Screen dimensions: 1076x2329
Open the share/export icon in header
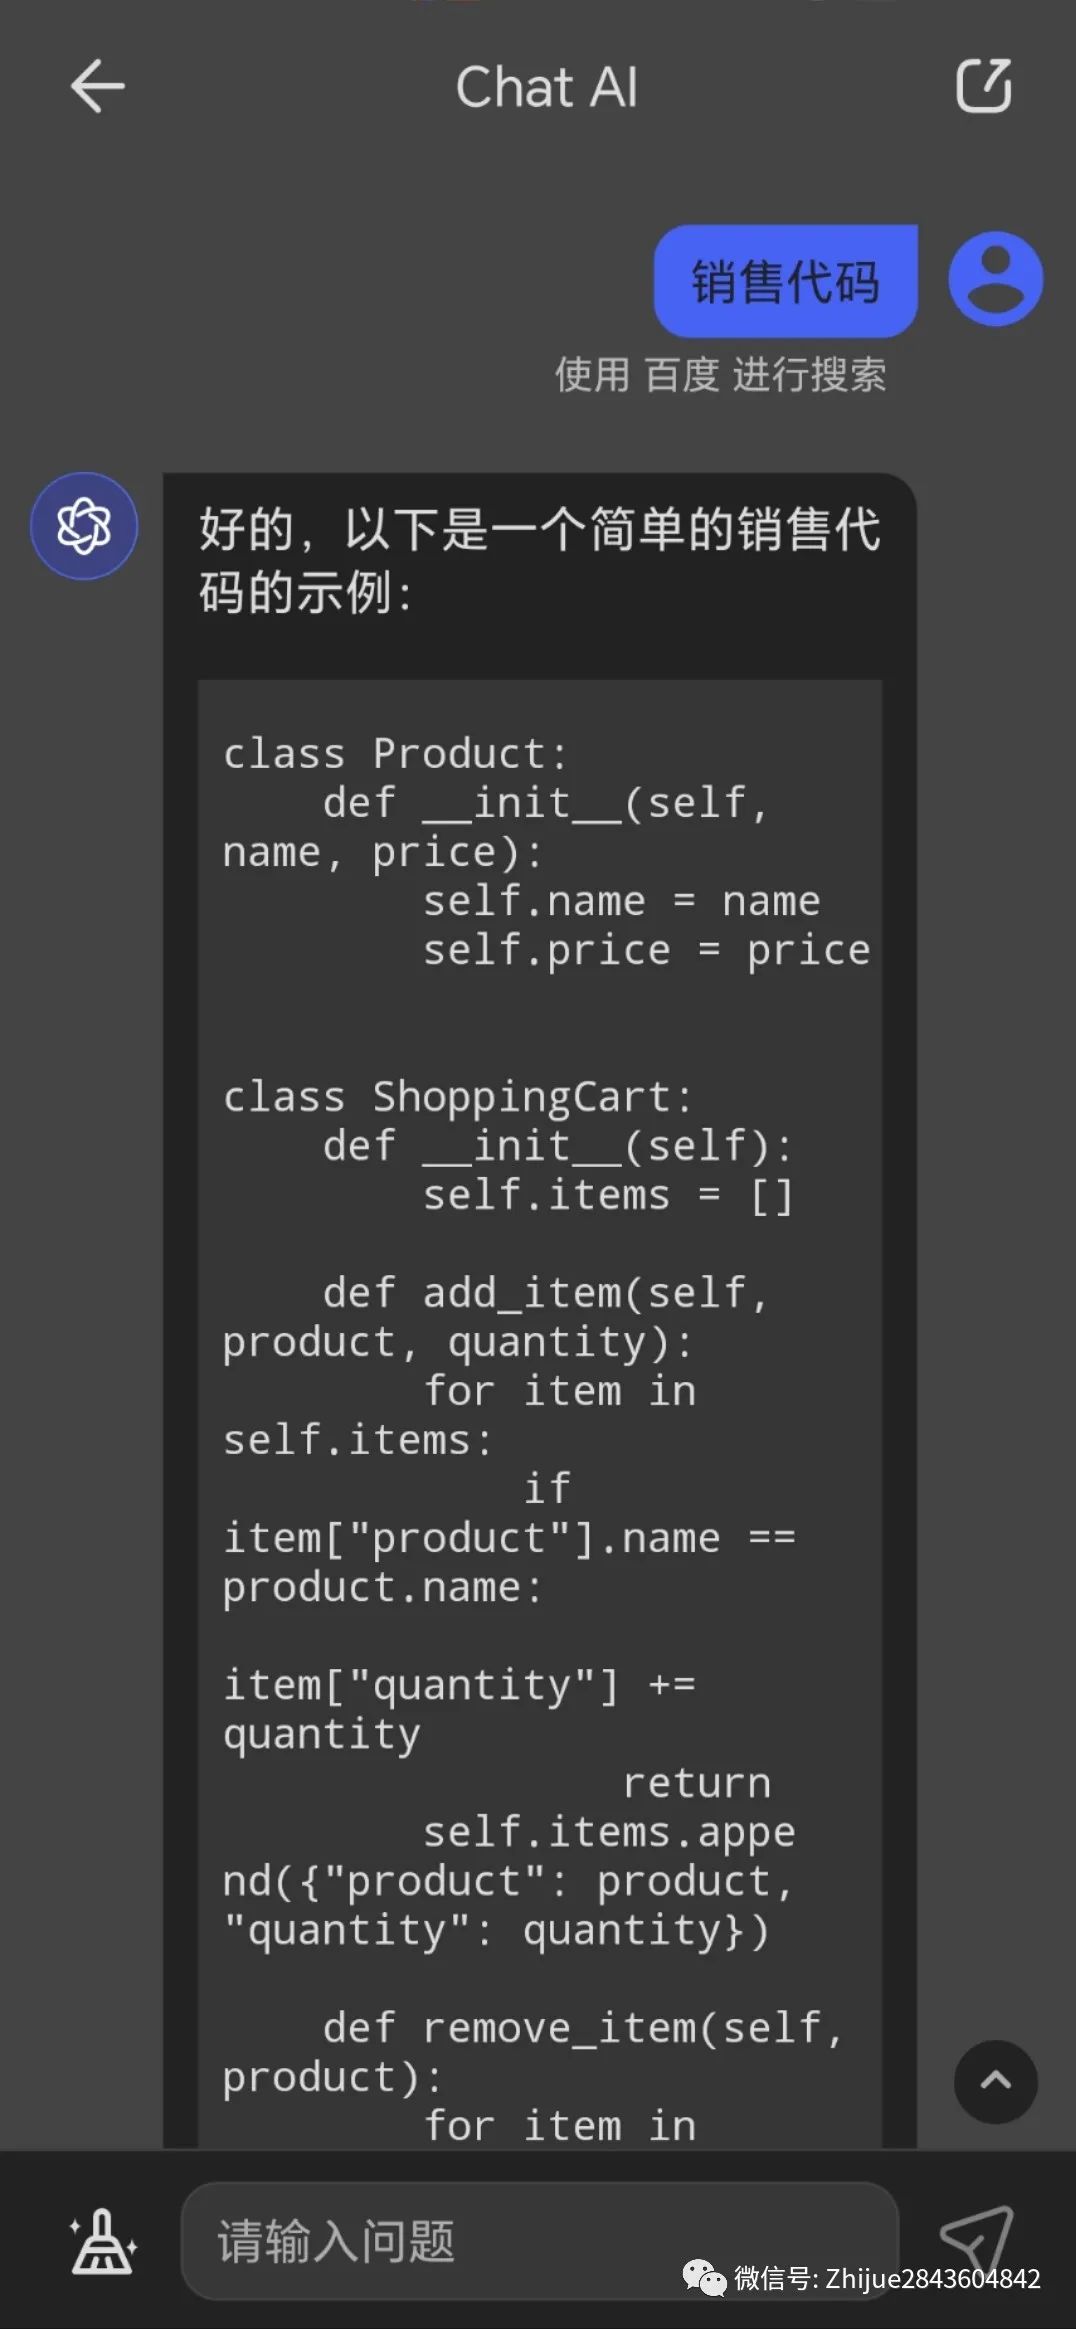tap(984, 86)
